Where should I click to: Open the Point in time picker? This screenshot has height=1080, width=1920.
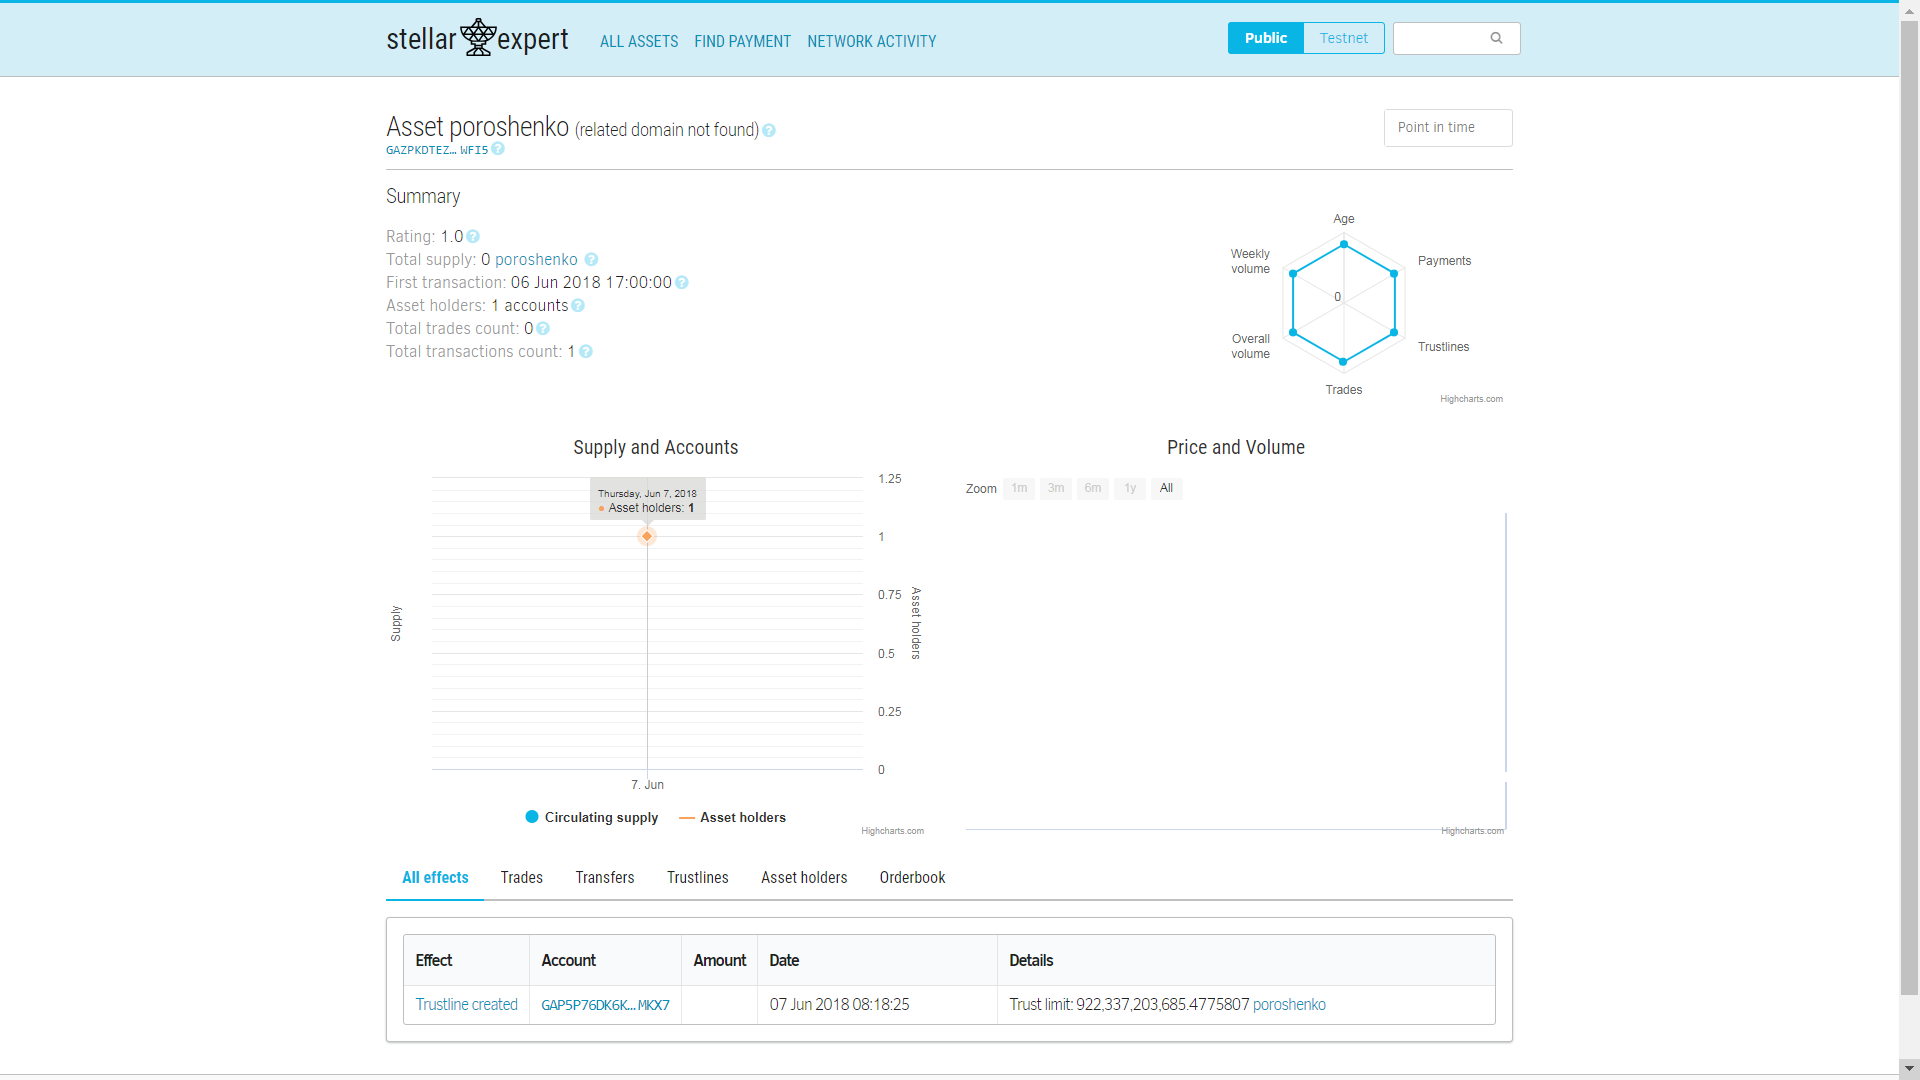1448,128
